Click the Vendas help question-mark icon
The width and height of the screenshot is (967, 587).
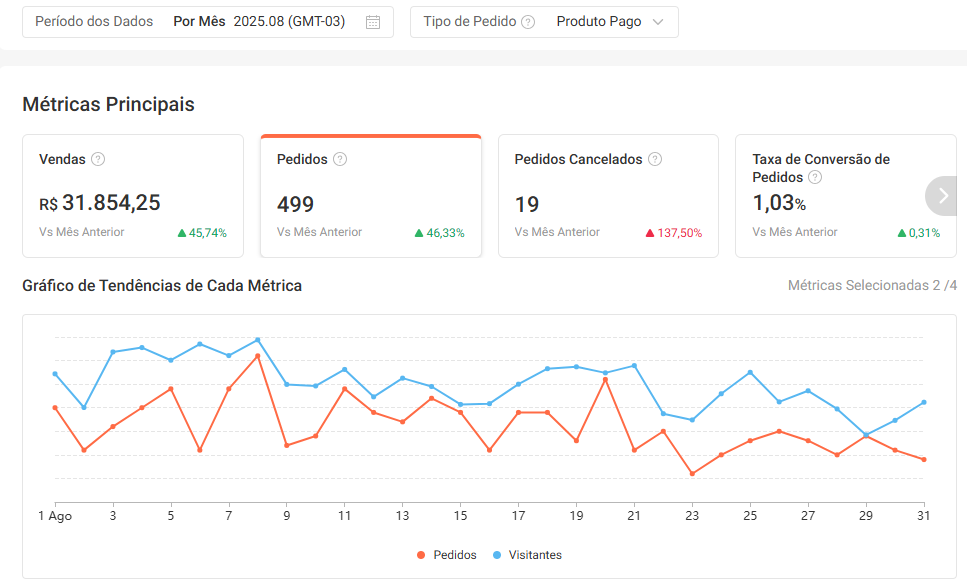point(98,159)
